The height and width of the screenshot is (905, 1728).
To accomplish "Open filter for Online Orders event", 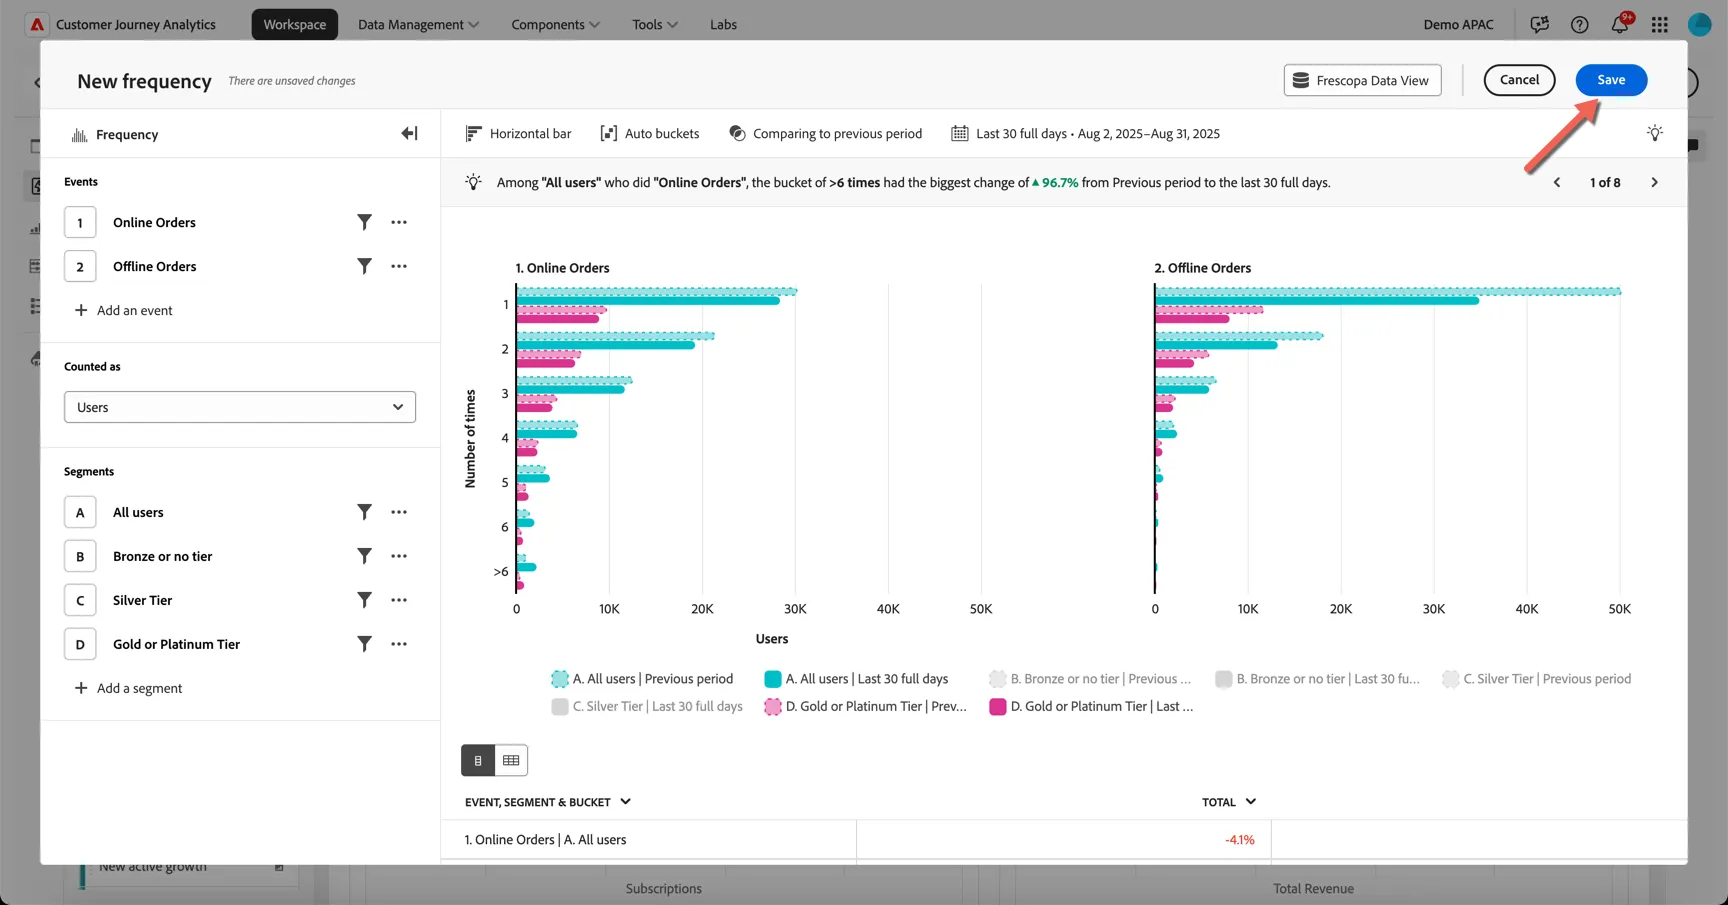I will pyautogui.click(x=365, y=222).
